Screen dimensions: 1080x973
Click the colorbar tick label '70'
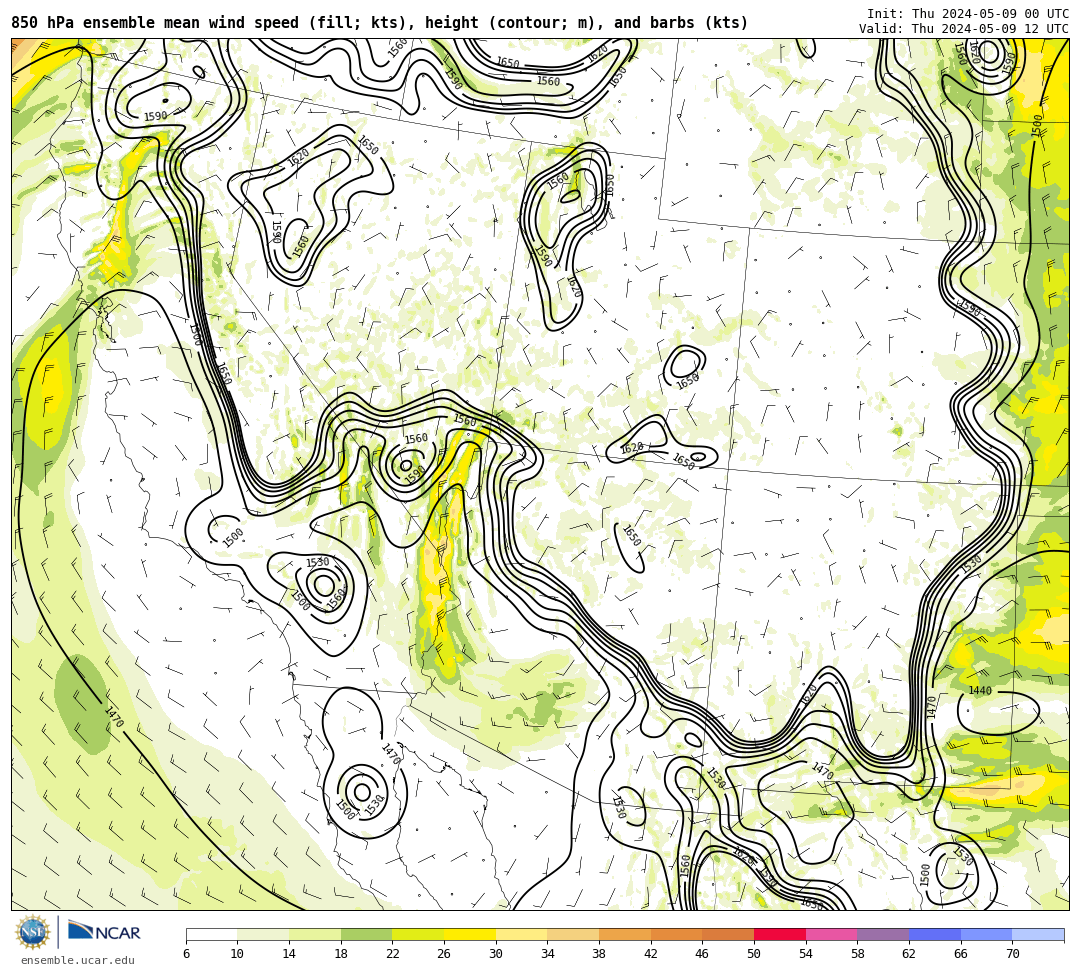click(1012, 954)
